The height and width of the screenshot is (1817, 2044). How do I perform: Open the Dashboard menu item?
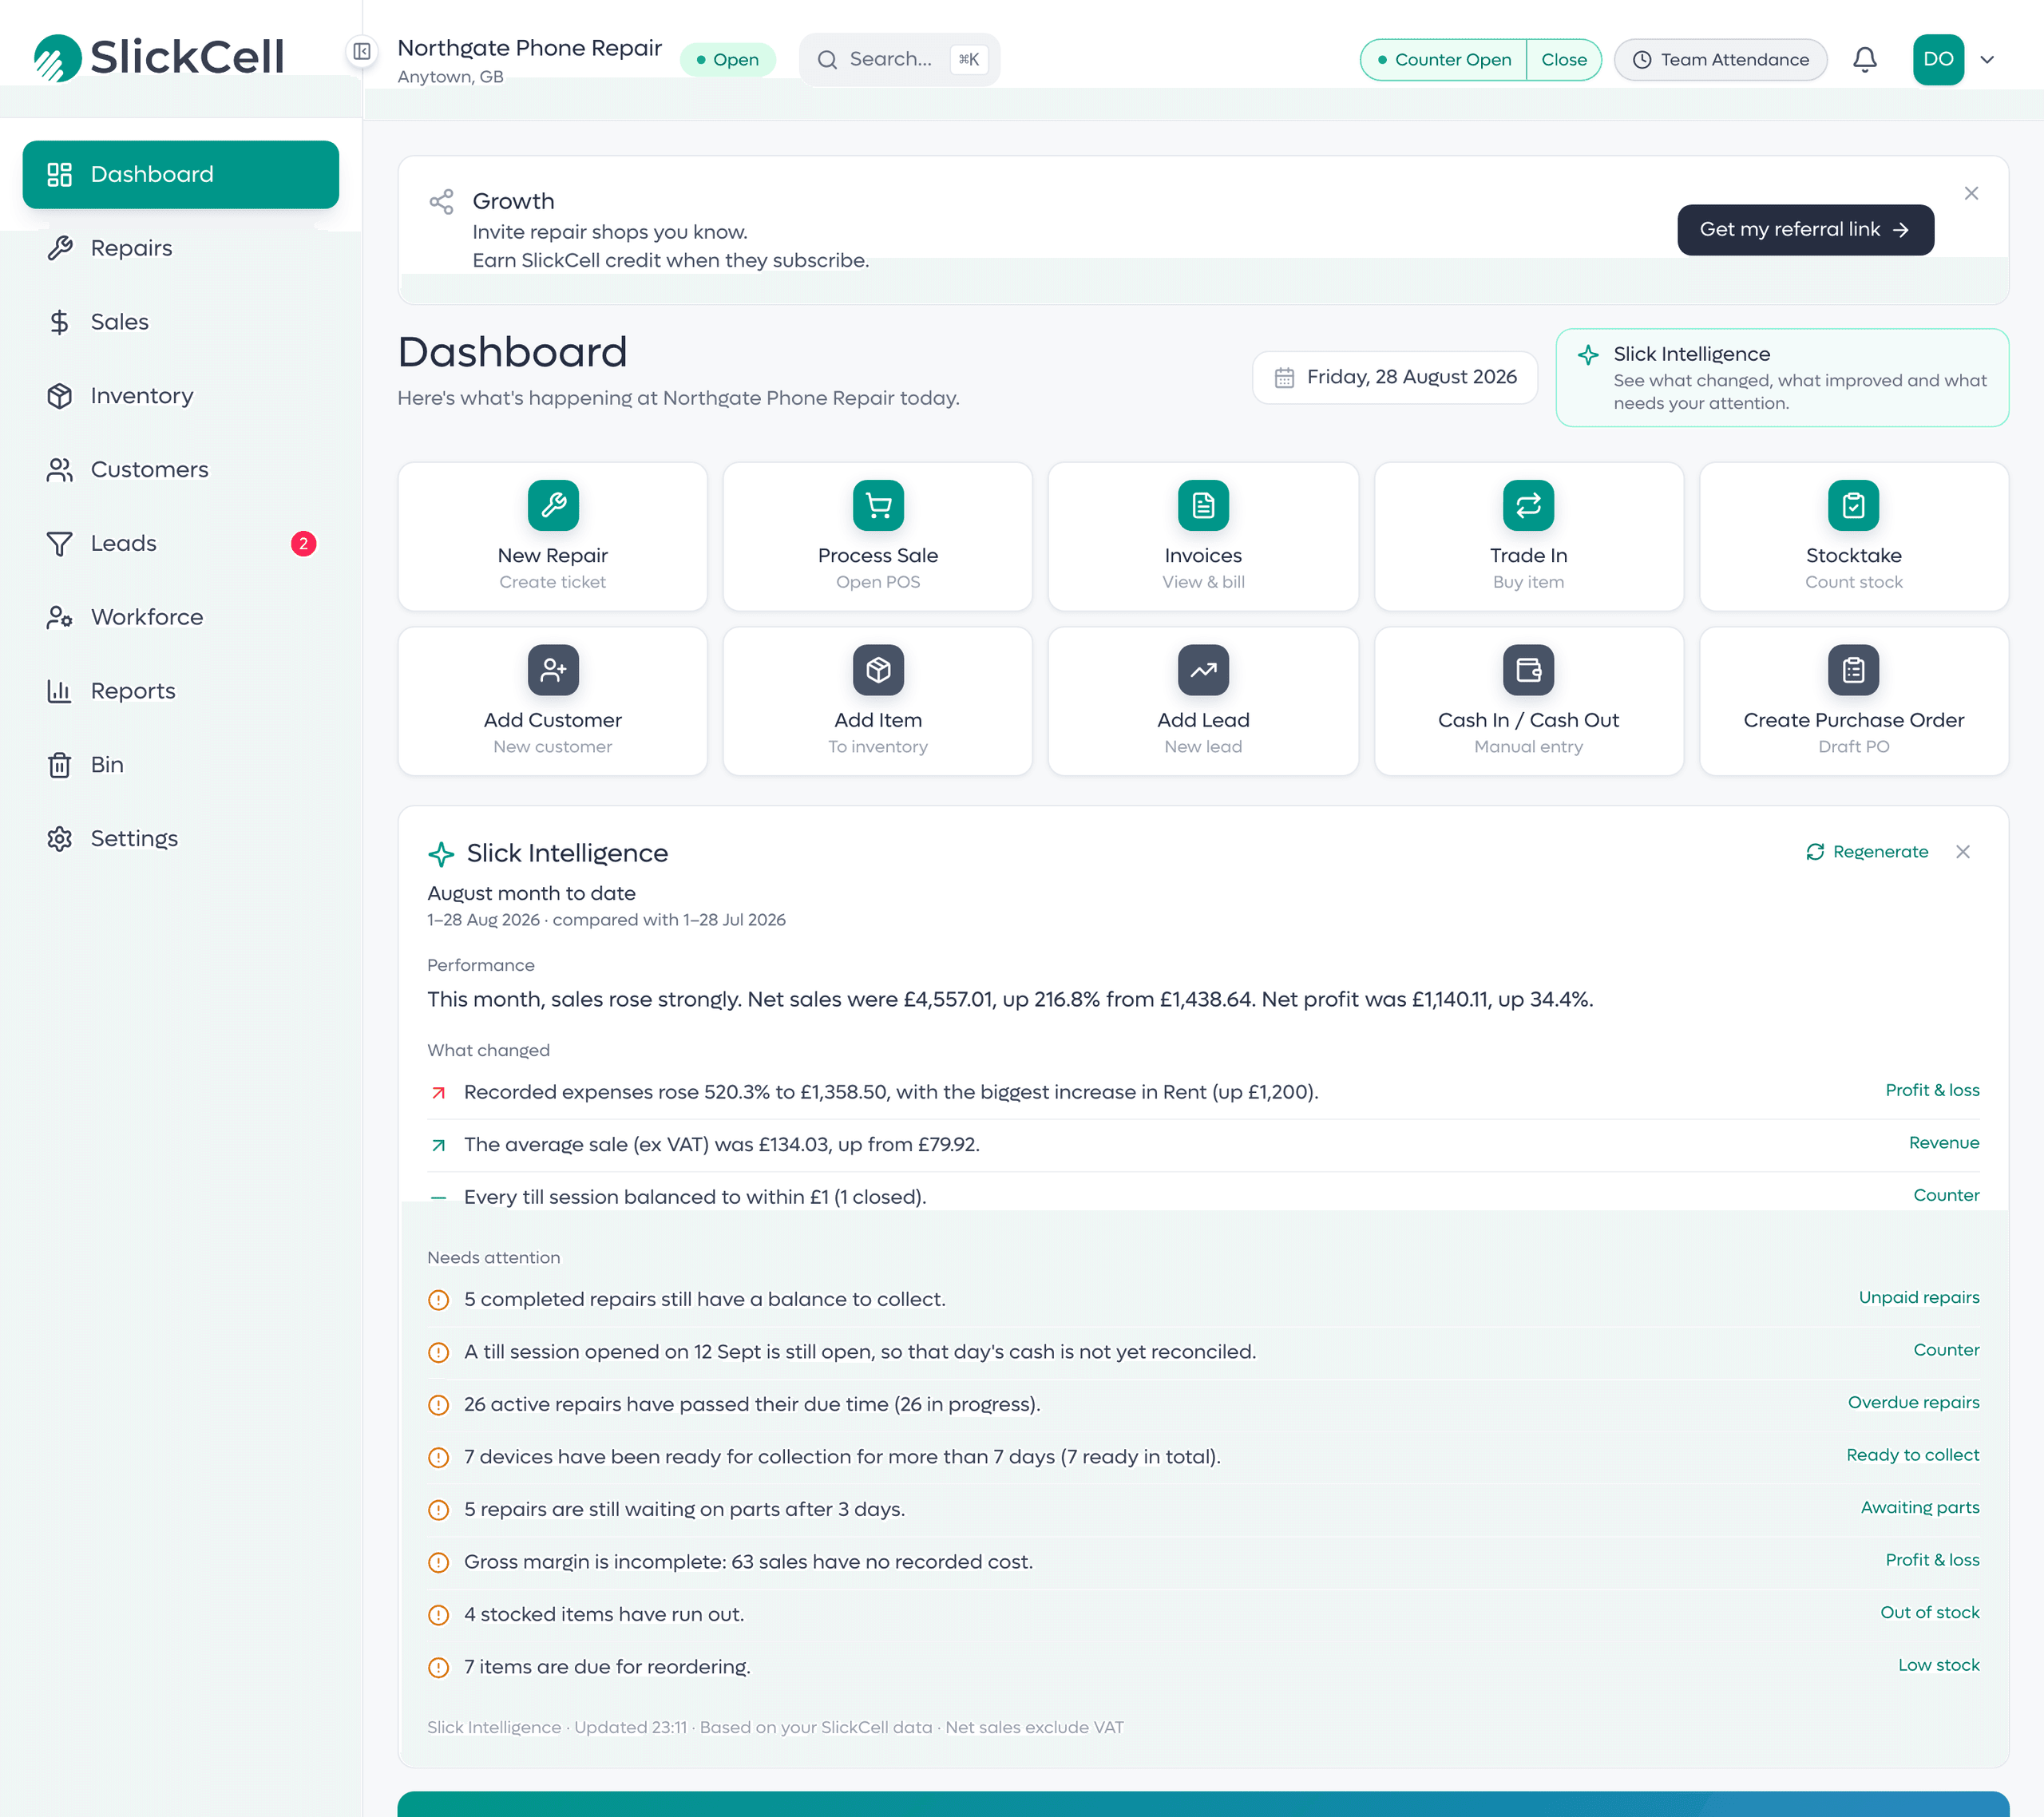[x=181, y=175]
